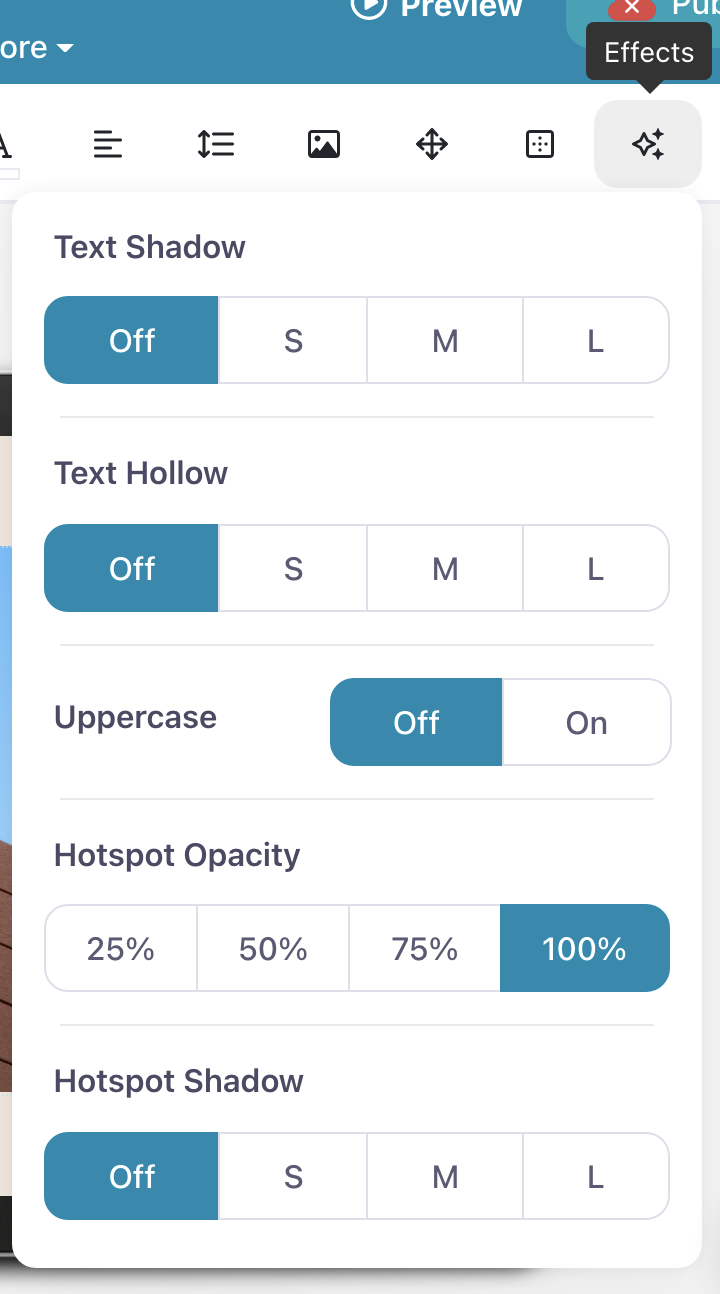Choose L for Hotspot Shadow

point(595,1177)
